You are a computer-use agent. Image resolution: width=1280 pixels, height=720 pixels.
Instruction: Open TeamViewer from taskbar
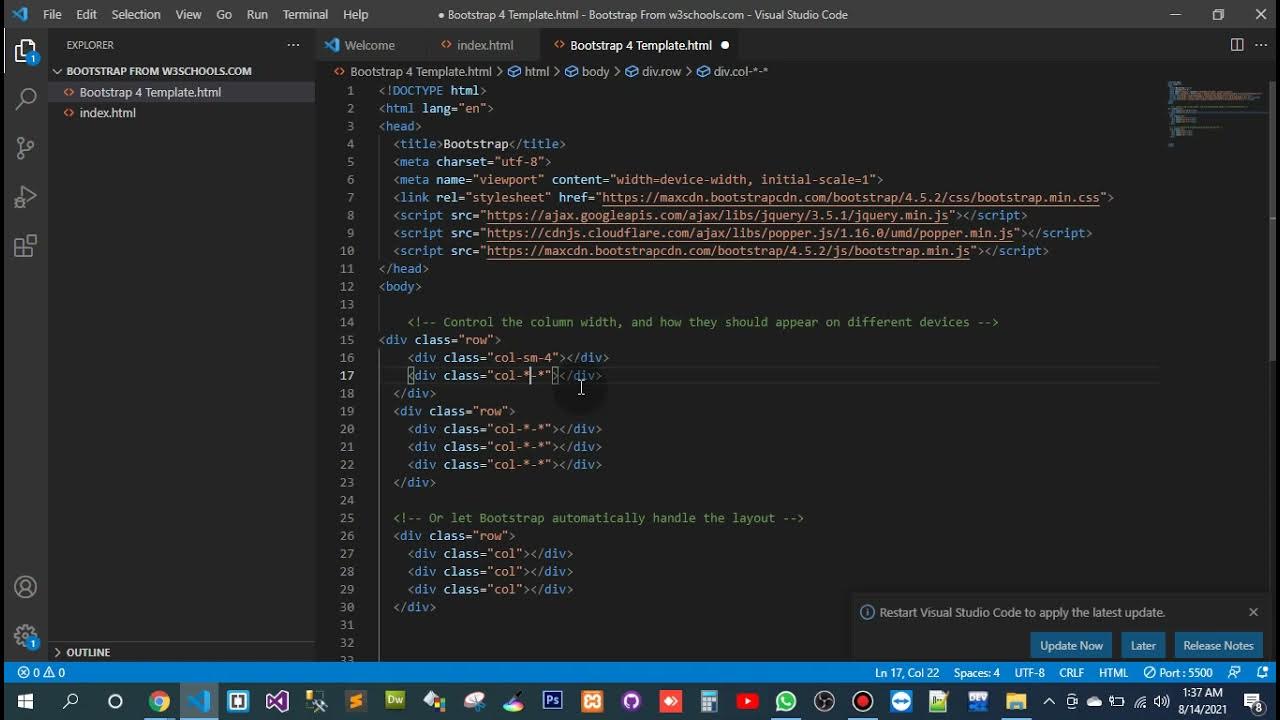point(901,701)
